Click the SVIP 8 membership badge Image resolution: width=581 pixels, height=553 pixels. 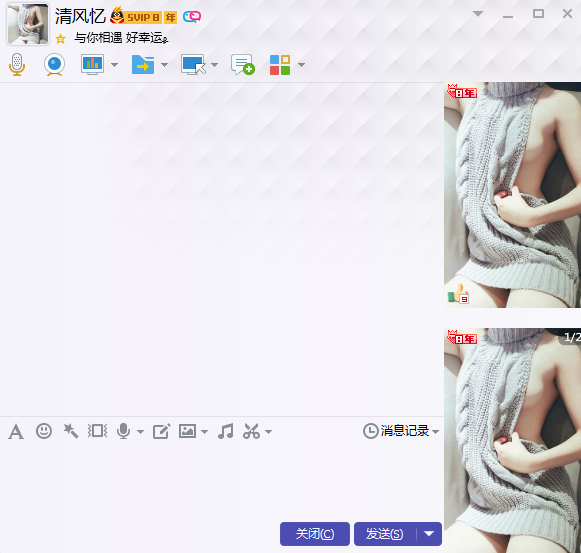pos(136,16)
